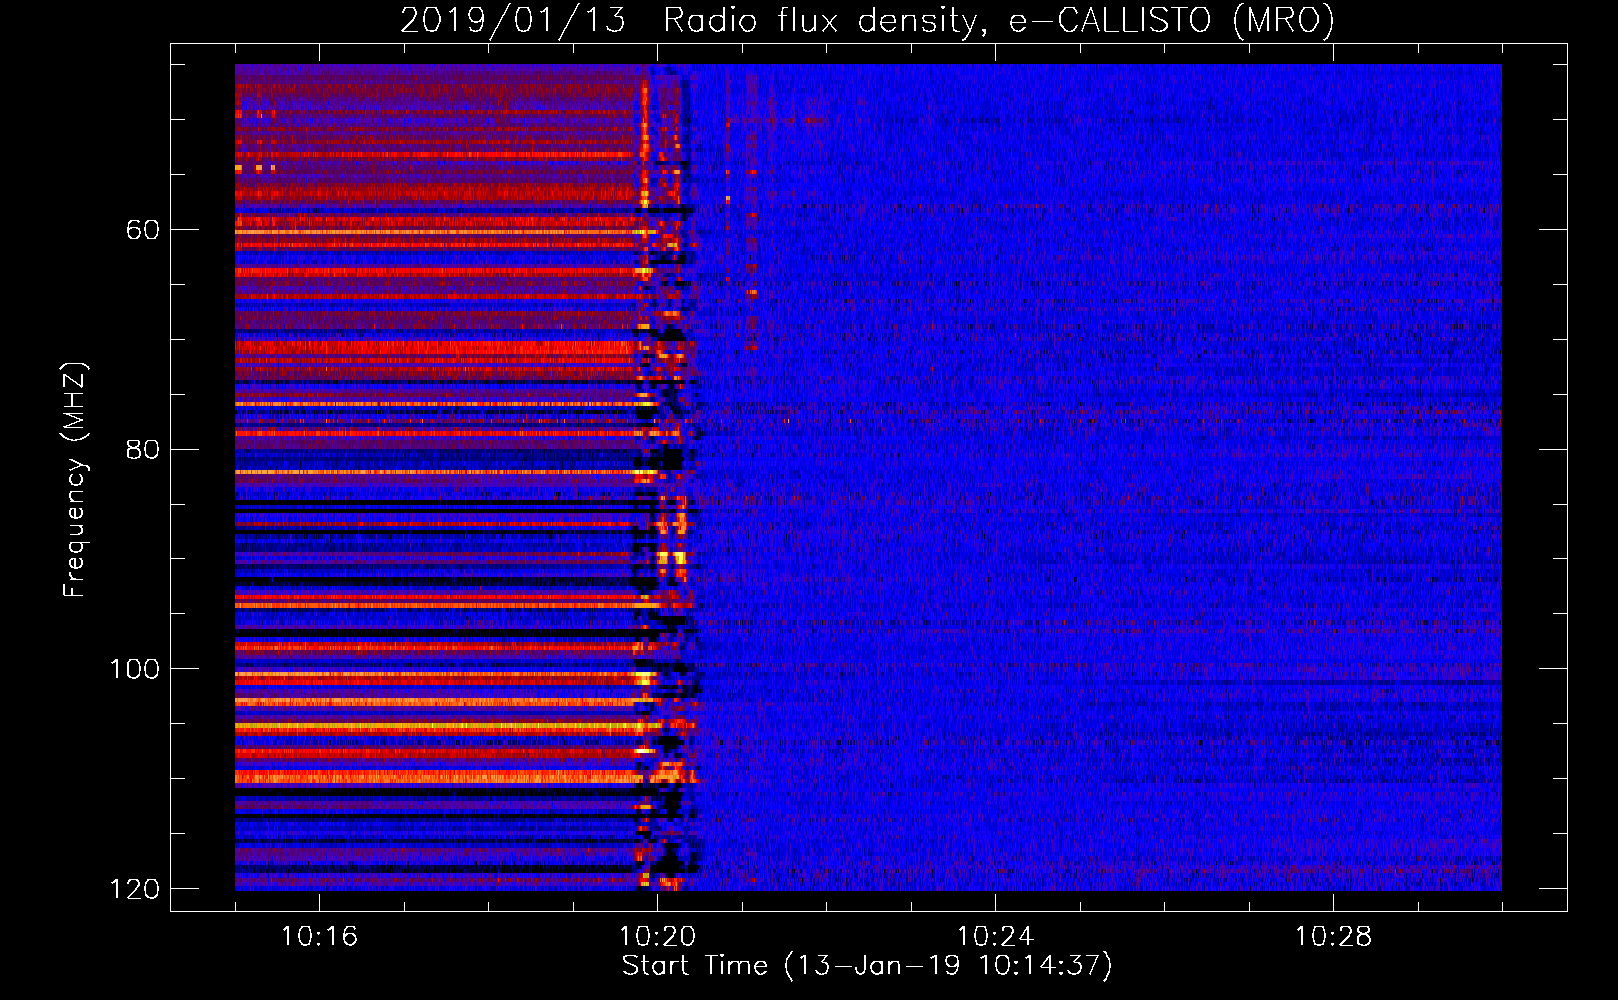The image size is (1618, 1000).
Task: Click the 'Start Time (13-Jan-19 10:14:37)' axis label
Action: click(x=867, y=966)
